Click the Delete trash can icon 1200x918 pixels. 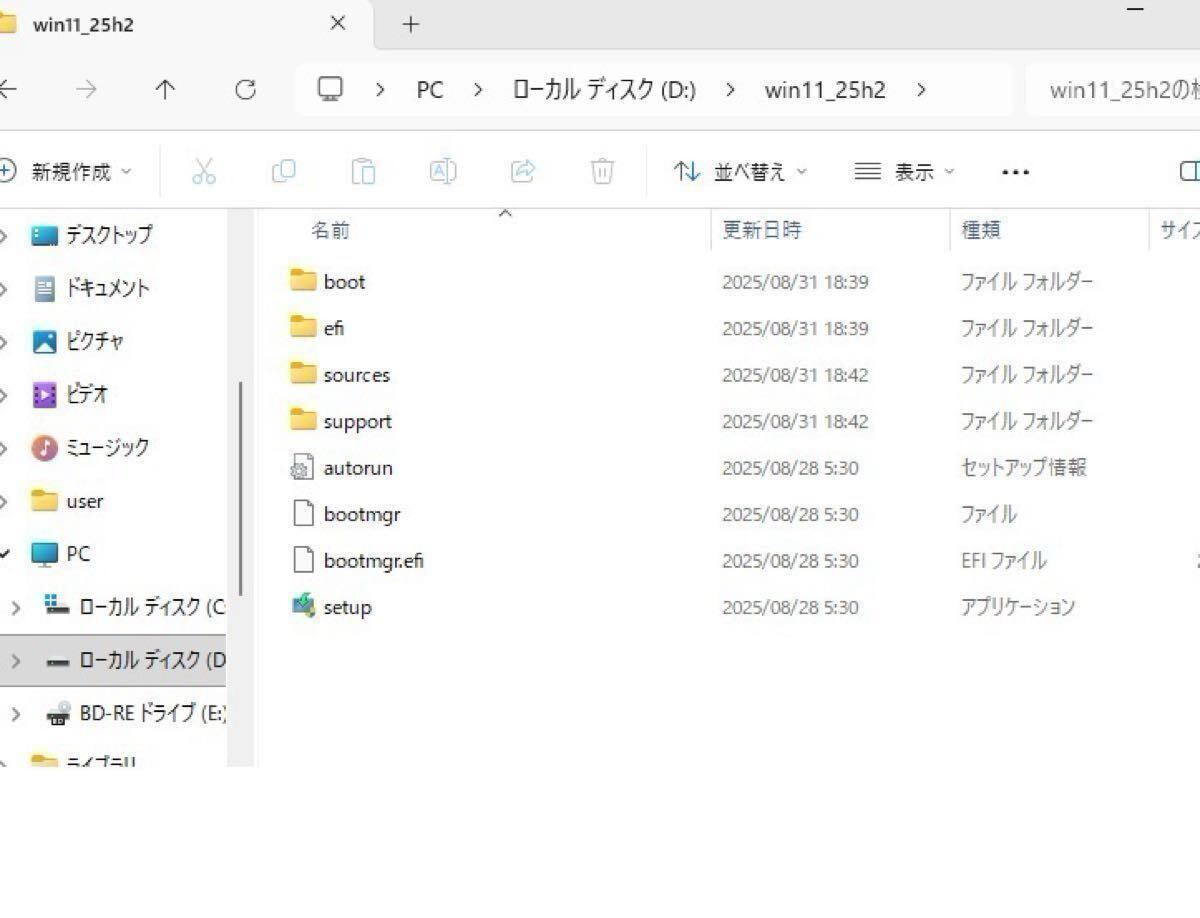point(602,172)
